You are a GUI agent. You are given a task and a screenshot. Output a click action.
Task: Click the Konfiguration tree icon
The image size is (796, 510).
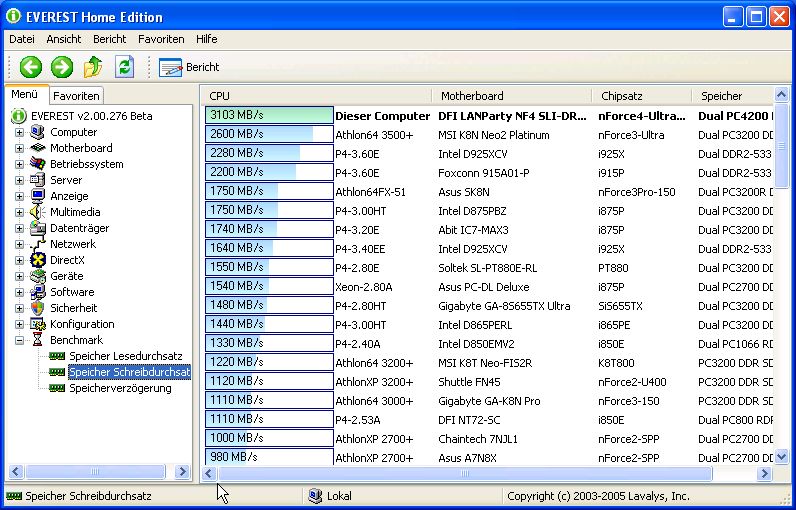[x=38, y=324]
